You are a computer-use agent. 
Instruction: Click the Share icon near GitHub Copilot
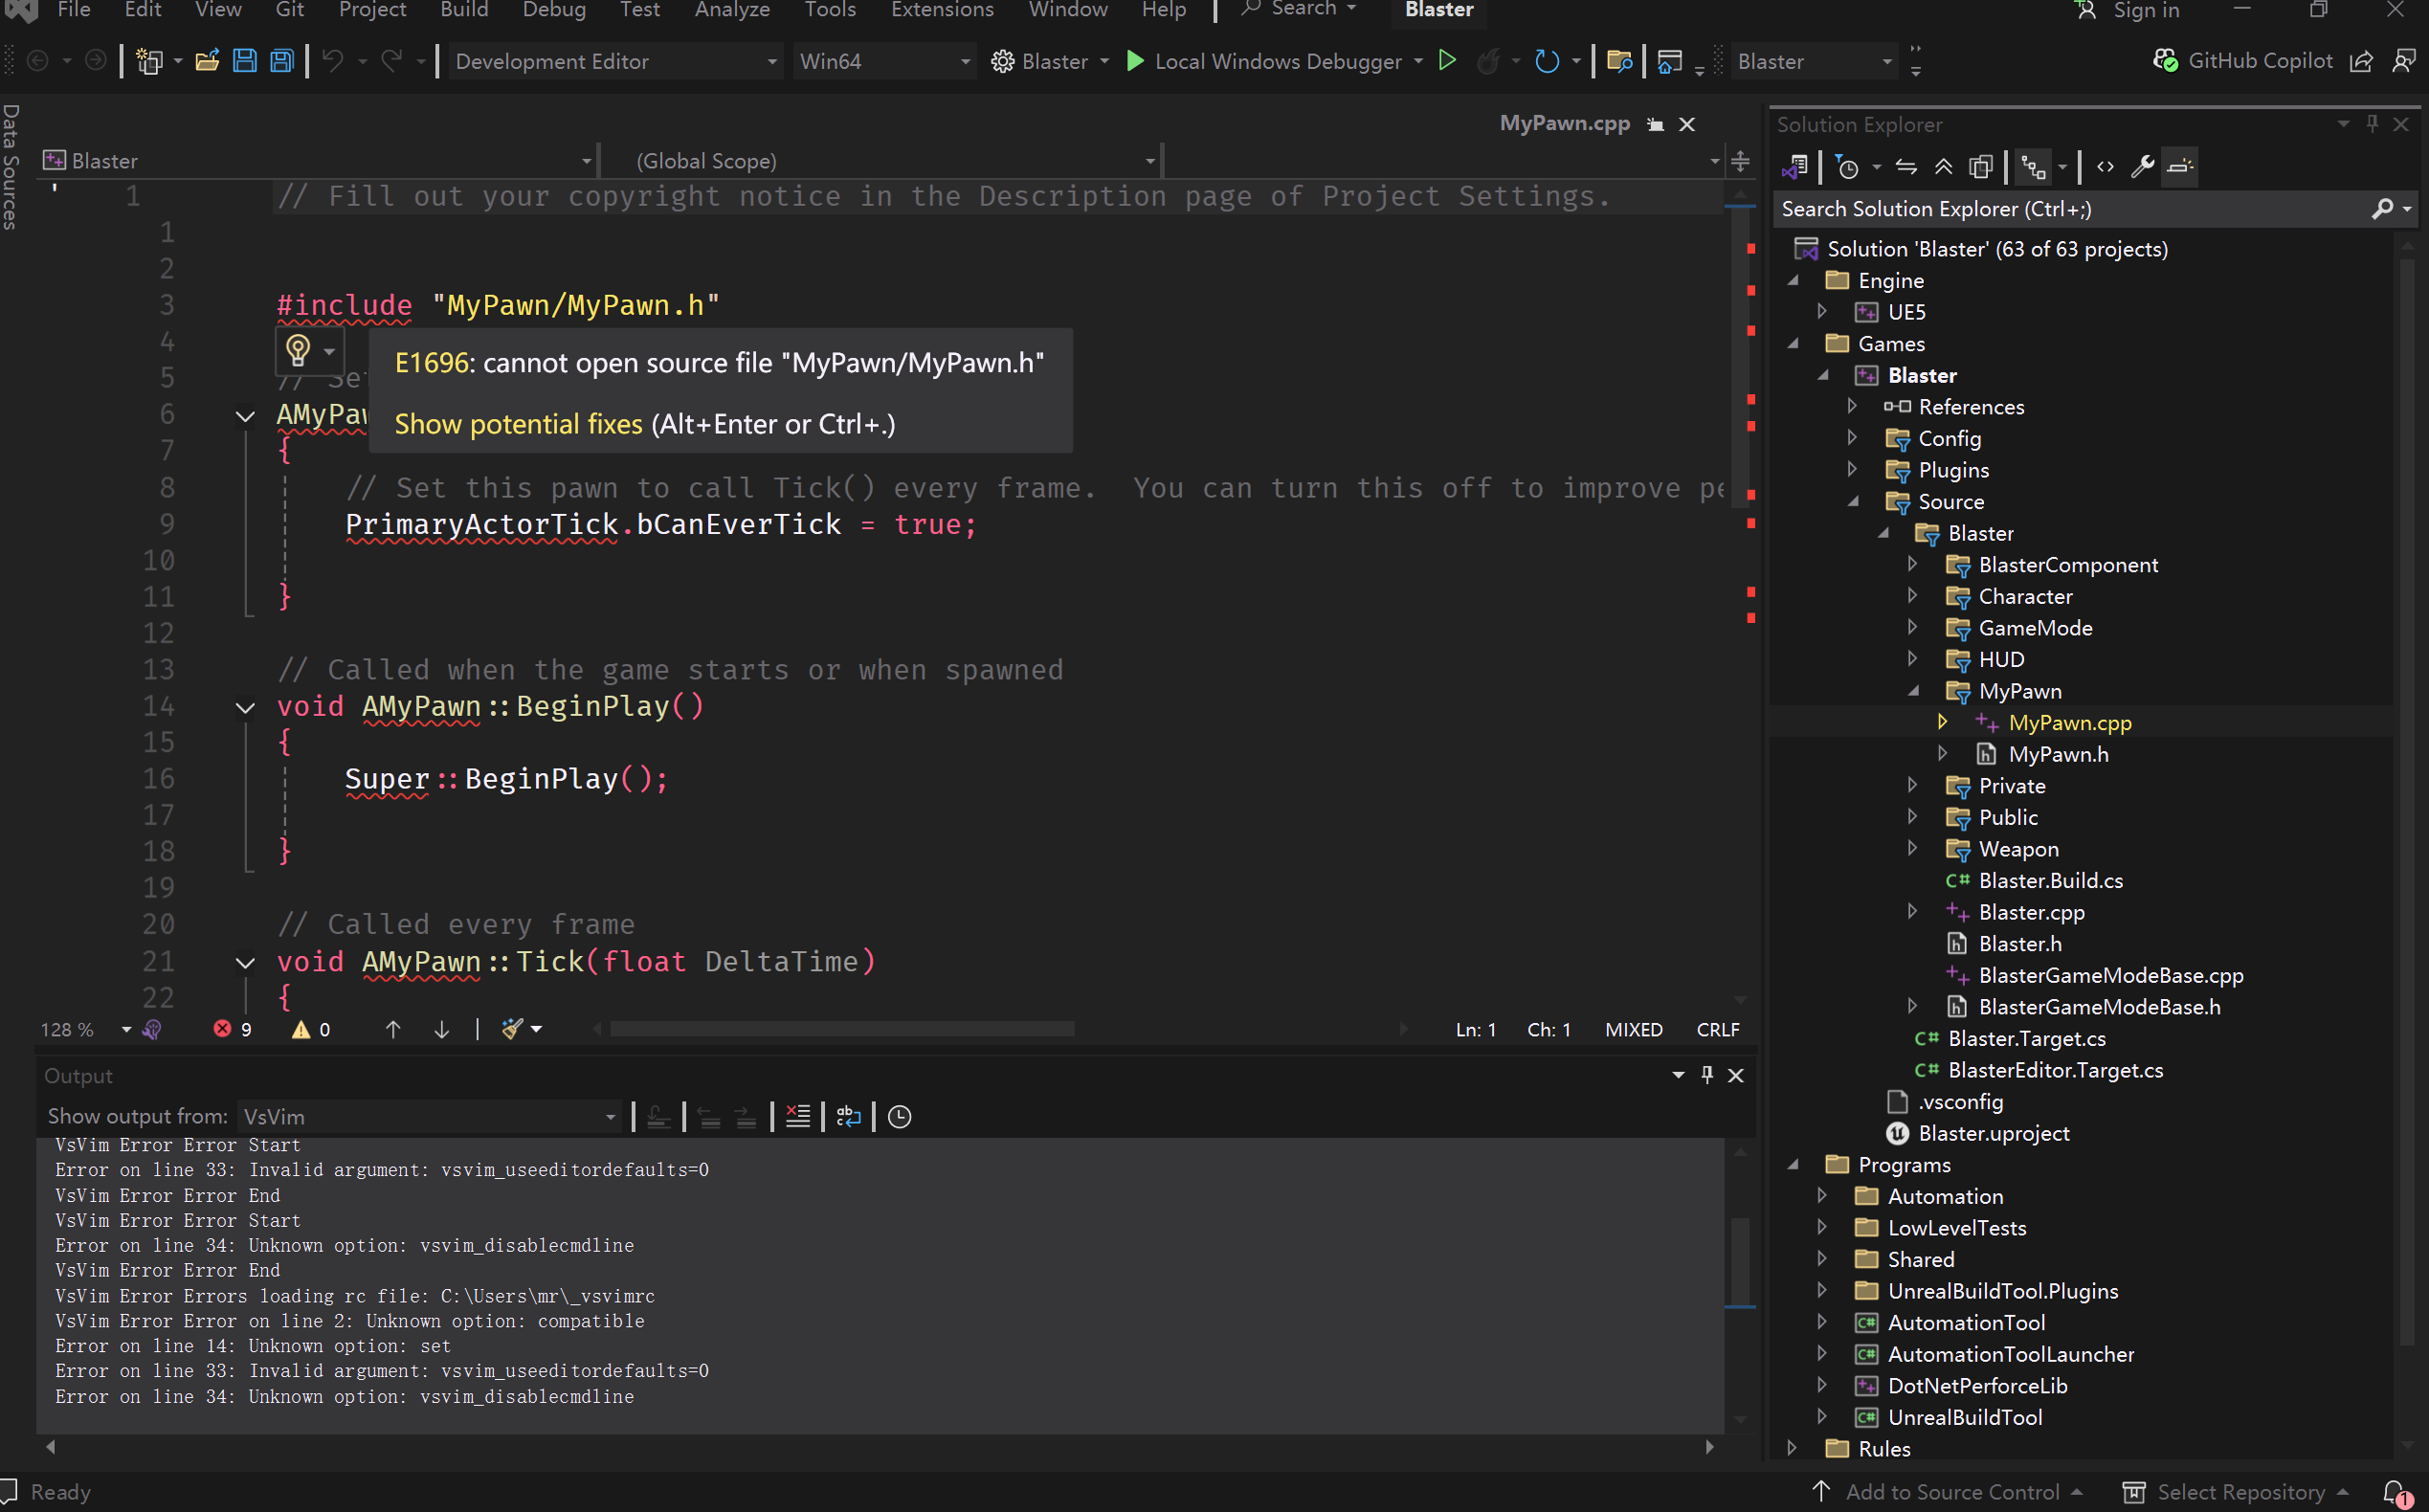pos(2361,61)
